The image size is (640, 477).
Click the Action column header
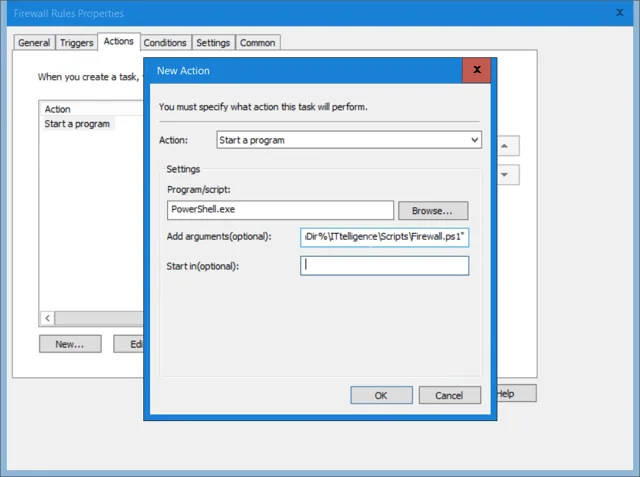[91, 109]
